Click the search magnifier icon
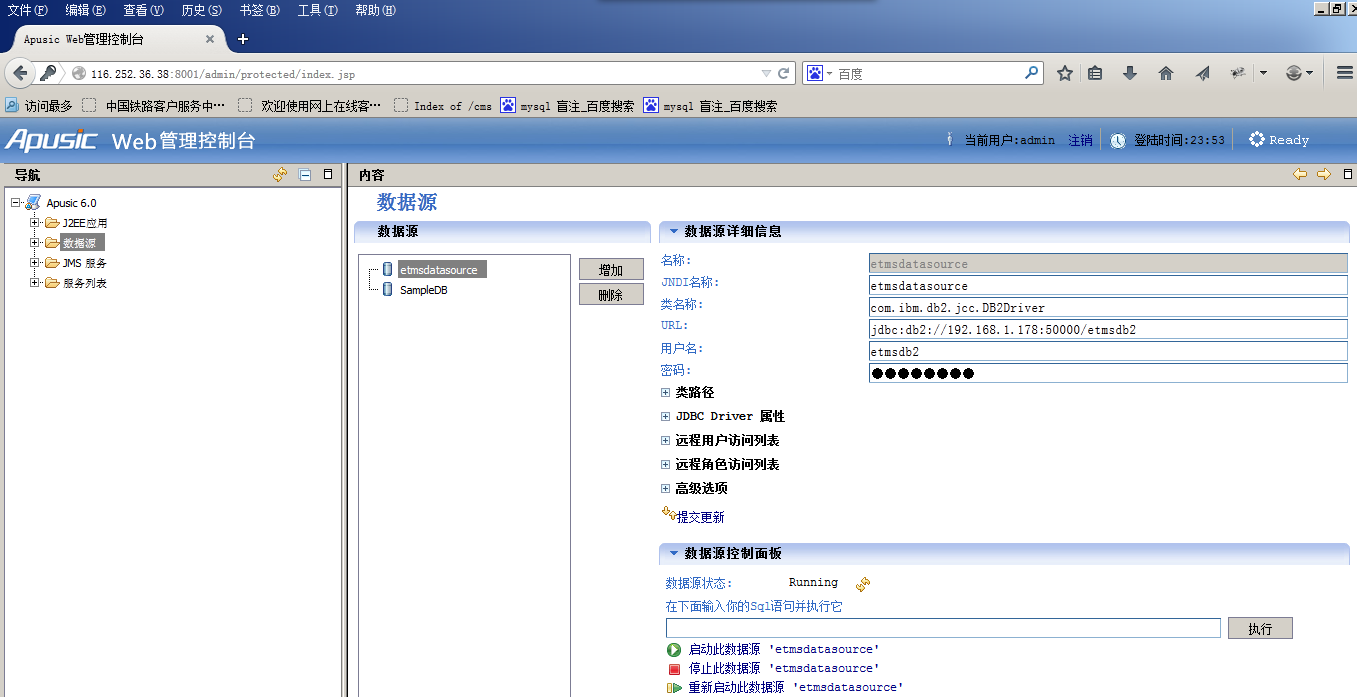1357x697 pixels. coord(1031,73)
